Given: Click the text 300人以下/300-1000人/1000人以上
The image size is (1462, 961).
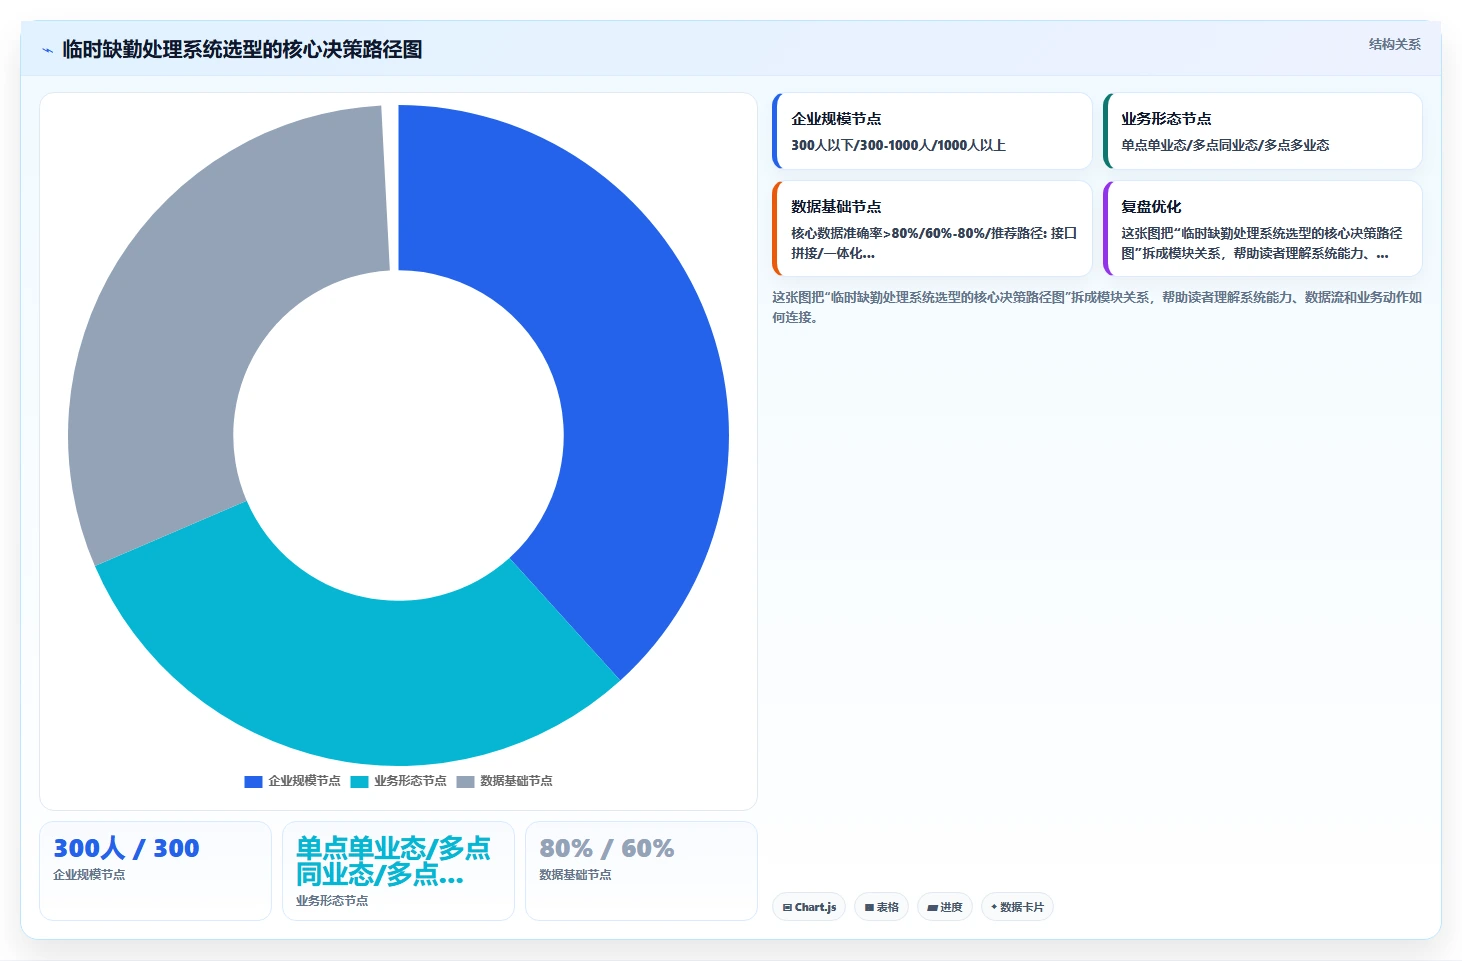Looking at the screenshot, I should (898, 145).
